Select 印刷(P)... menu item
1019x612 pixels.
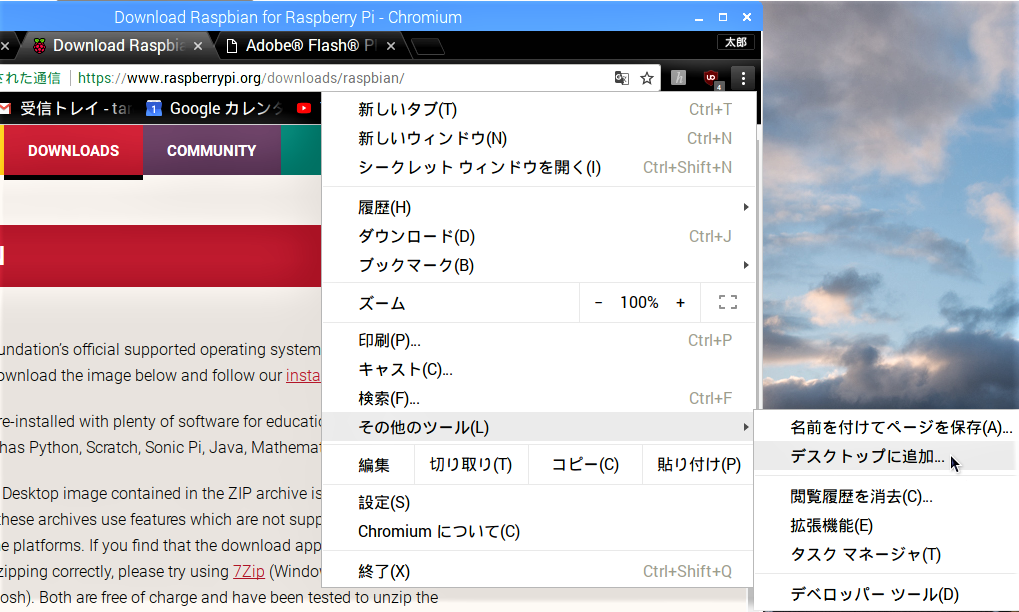point(539,340)
